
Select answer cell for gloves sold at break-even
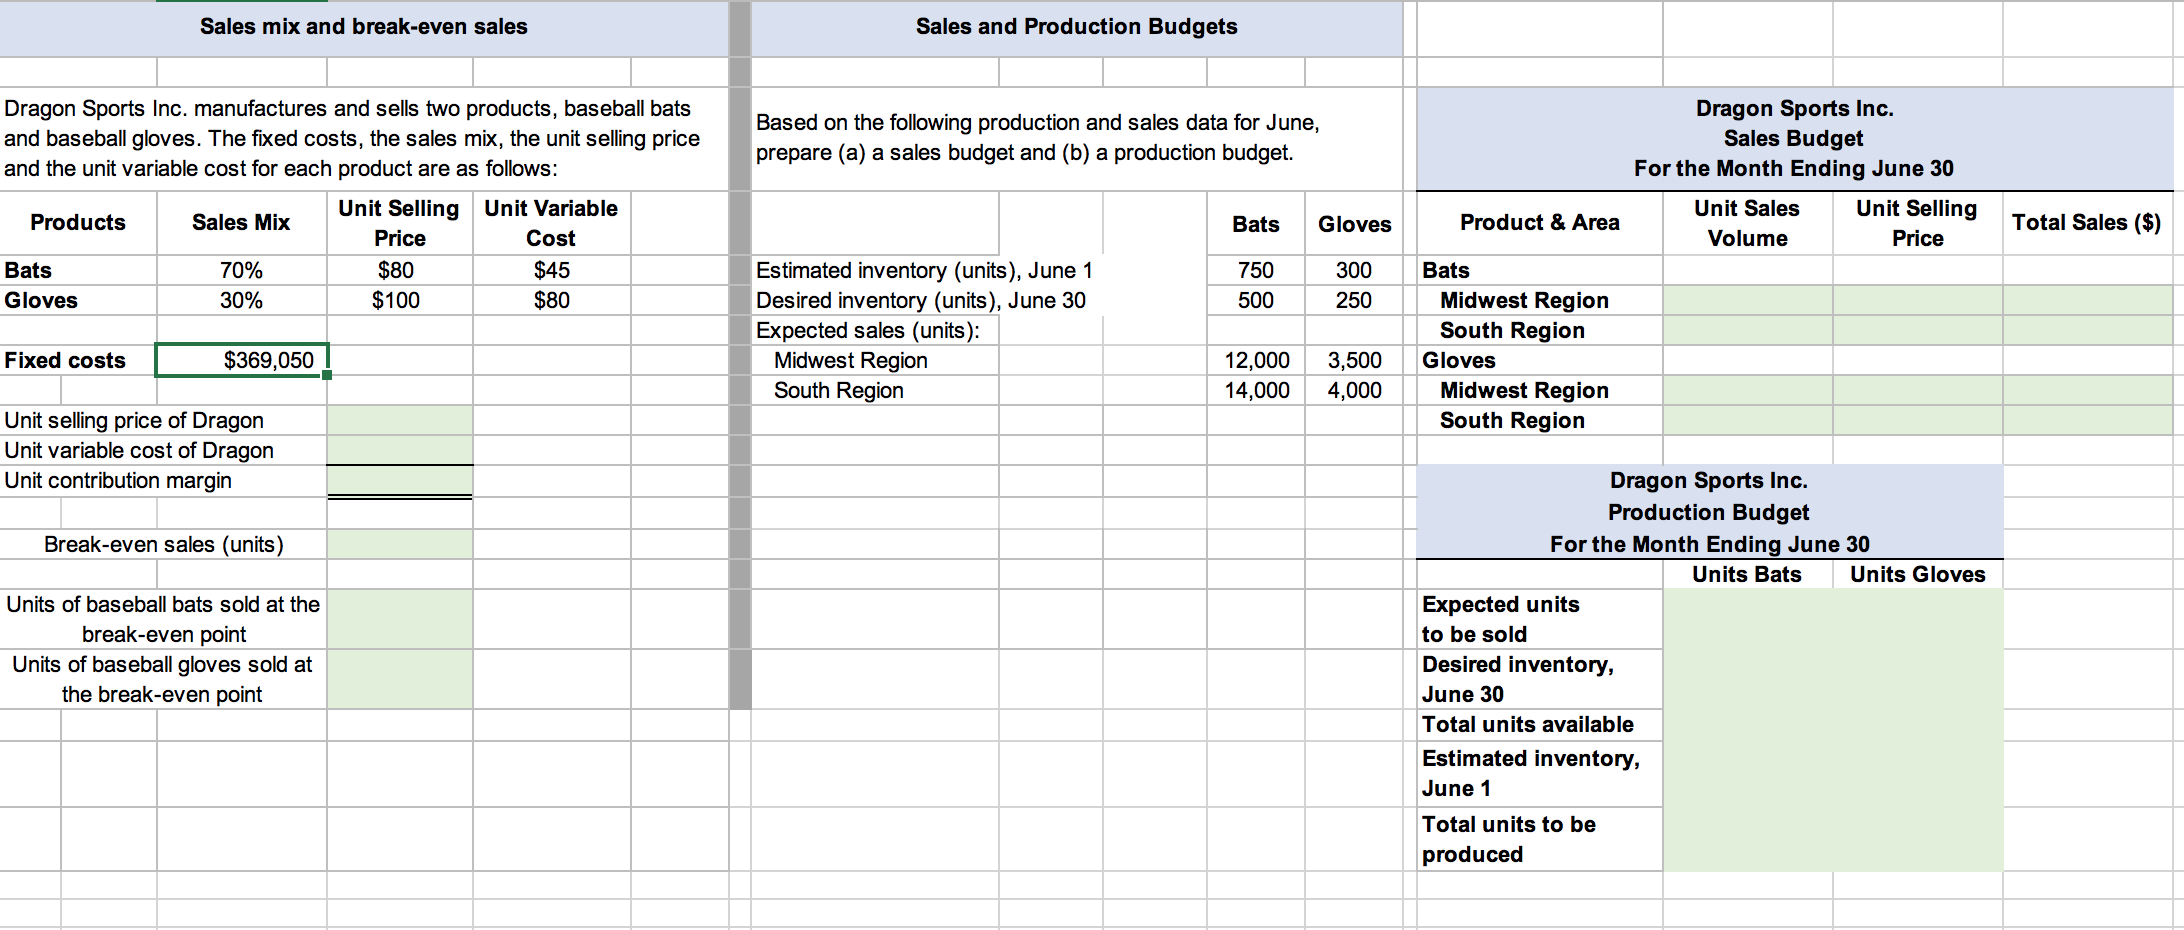tap(400, 679)
